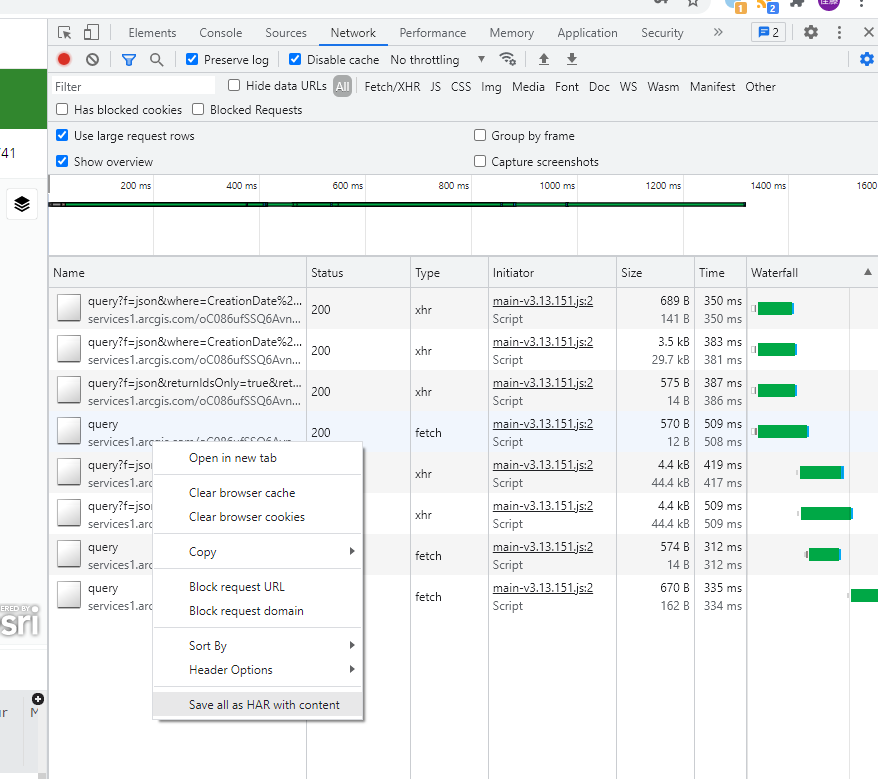878x779 pixels.
Task: Select the All request type filter
Action: click(343, 86)
